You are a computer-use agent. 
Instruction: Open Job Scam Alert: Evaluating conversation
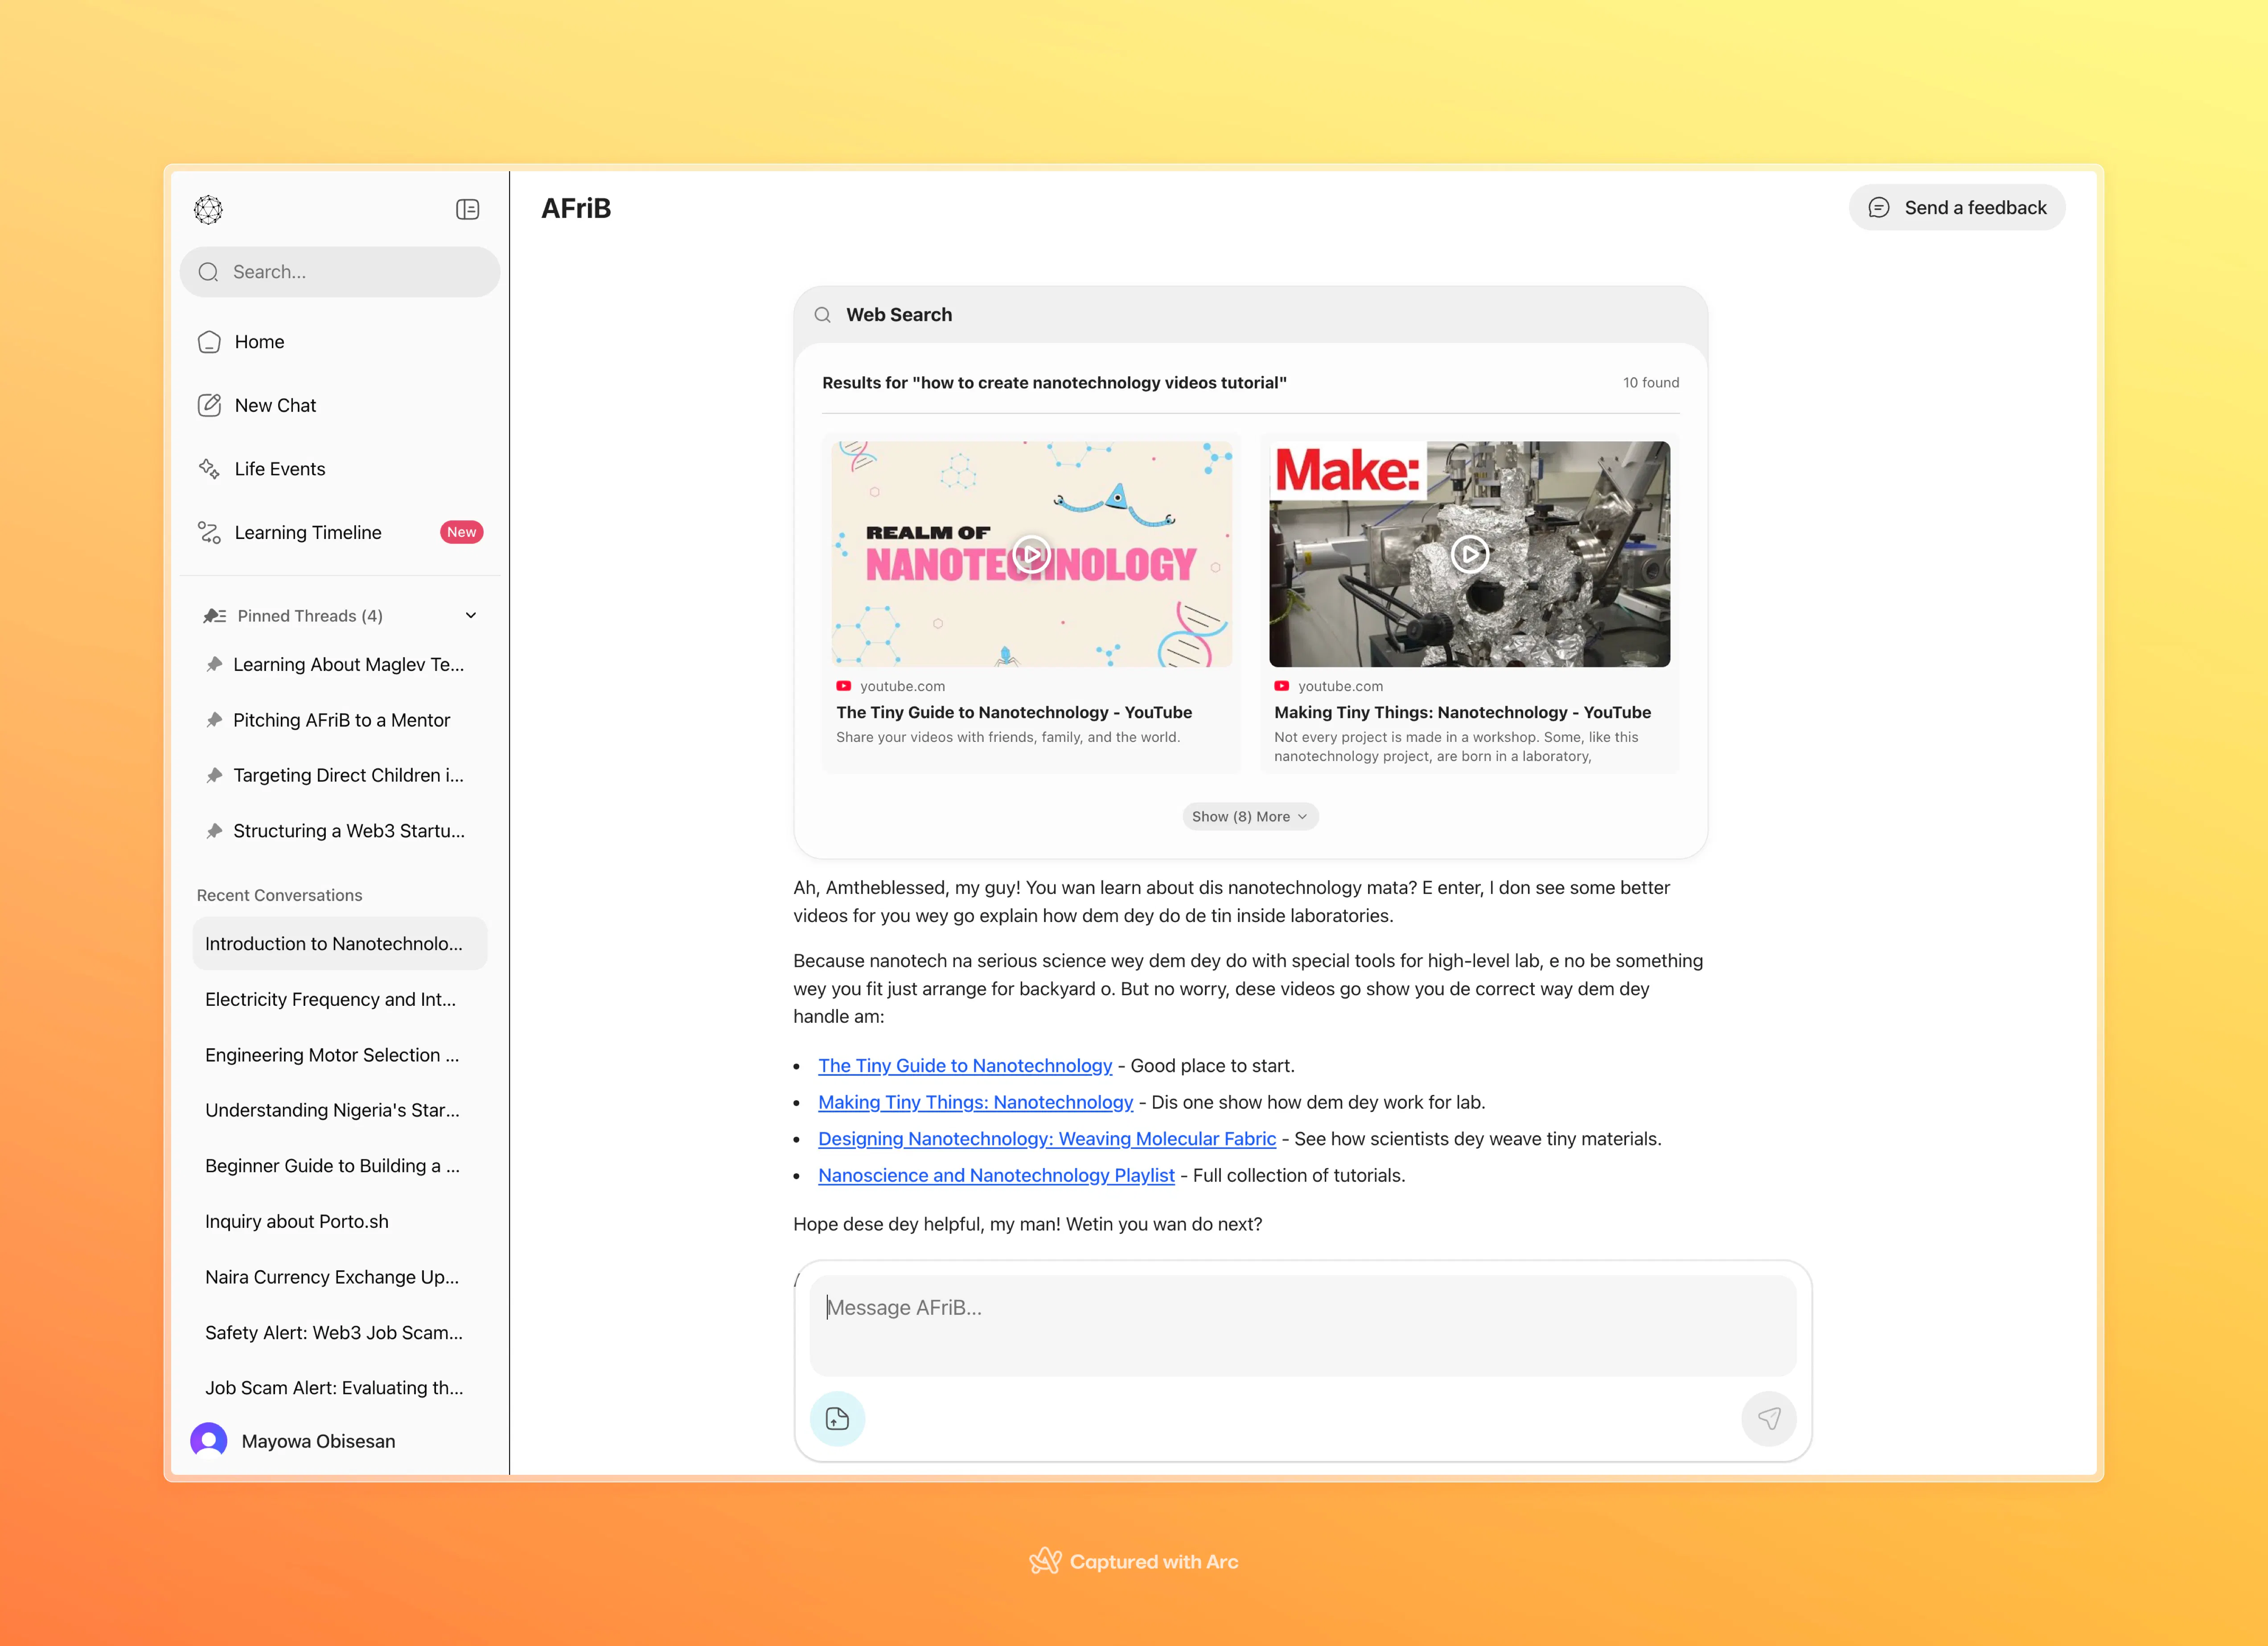pyautogui.click(x=340, y=1388)
